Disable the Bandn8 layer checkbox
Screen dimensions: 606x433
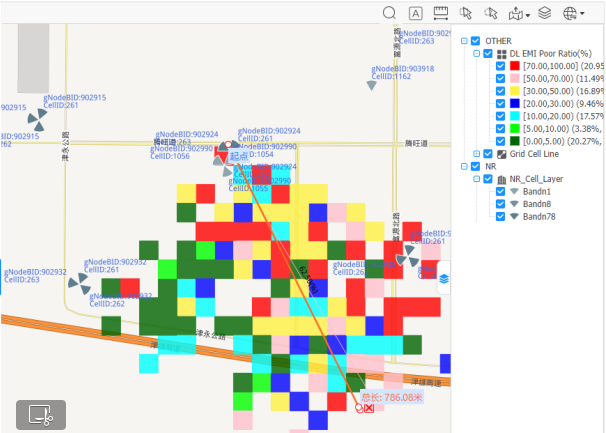(500, 204)
